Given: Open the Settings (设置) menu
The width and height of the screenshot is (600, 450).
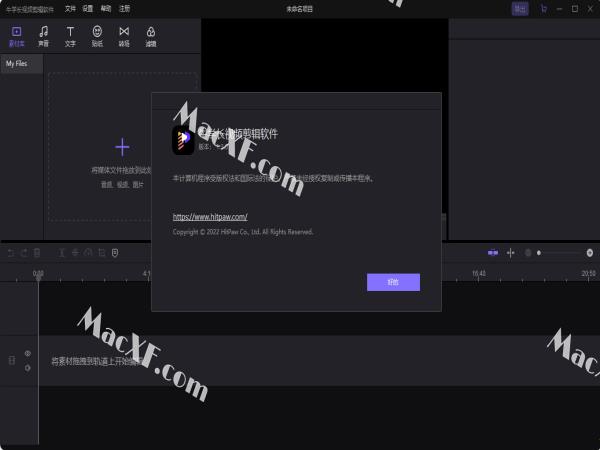Looking at the screenshot, I should 88,8.
